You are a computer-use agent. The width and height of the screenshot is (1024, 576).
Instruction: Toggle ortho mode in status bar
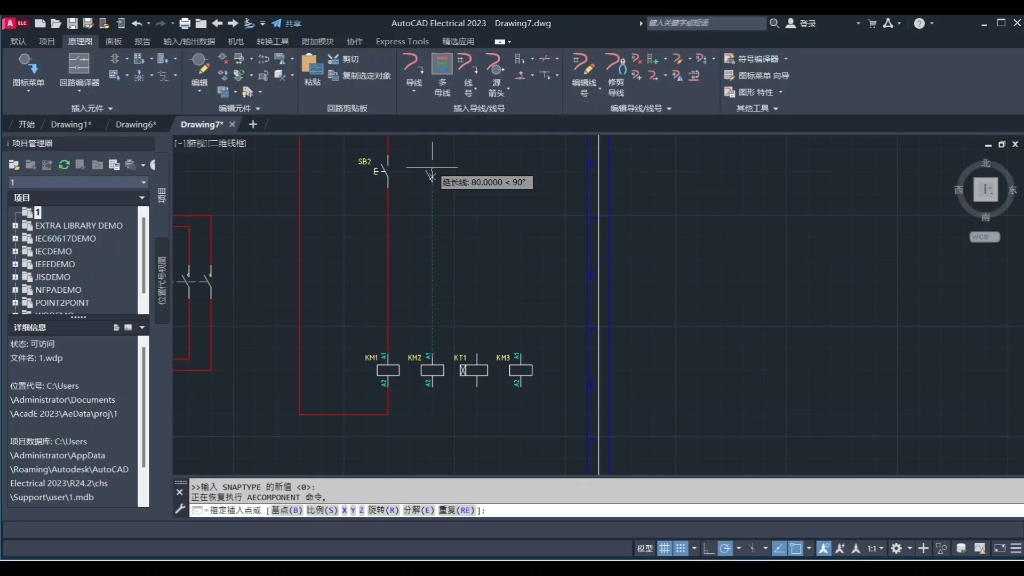709,549
